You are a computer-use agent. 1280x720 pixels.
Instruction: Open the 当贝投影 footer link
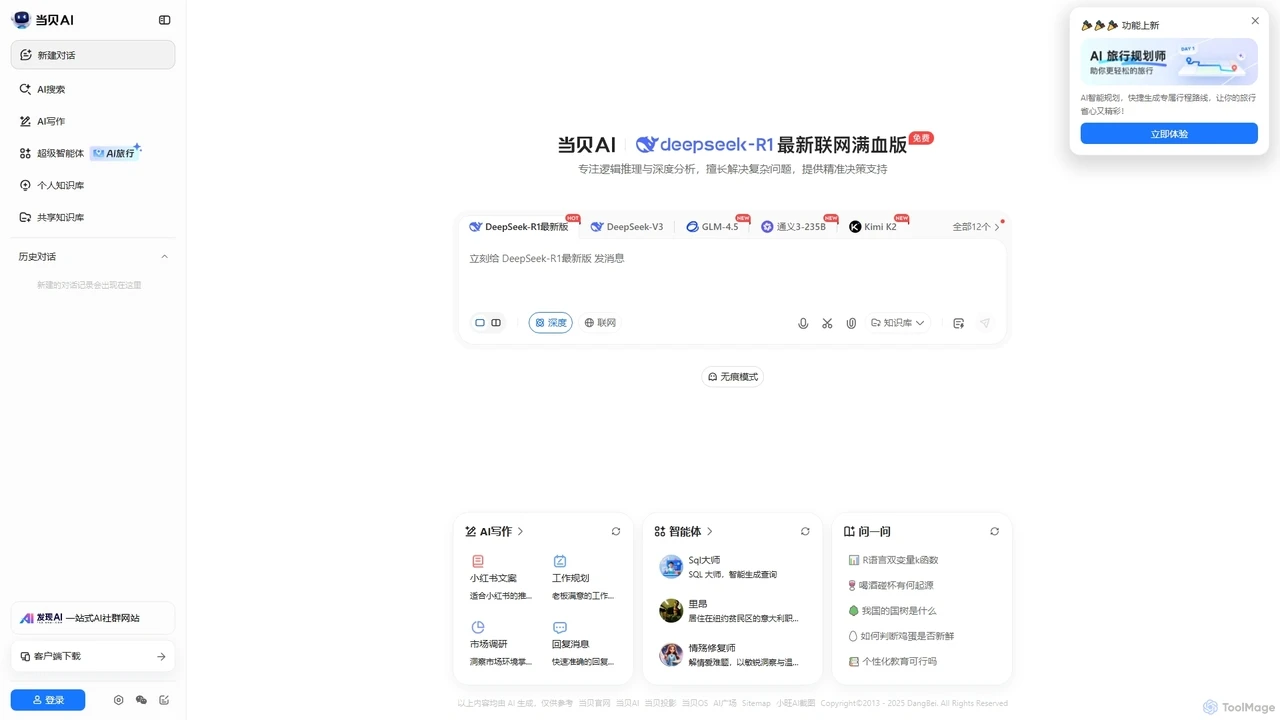660,703
